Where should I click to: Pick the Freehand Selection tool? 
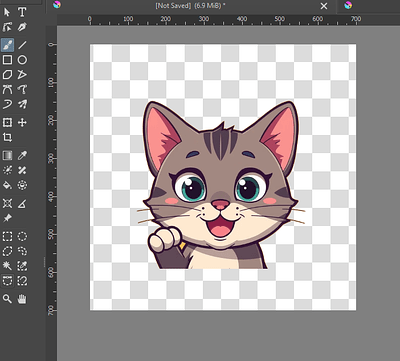[x=22, y=251]
